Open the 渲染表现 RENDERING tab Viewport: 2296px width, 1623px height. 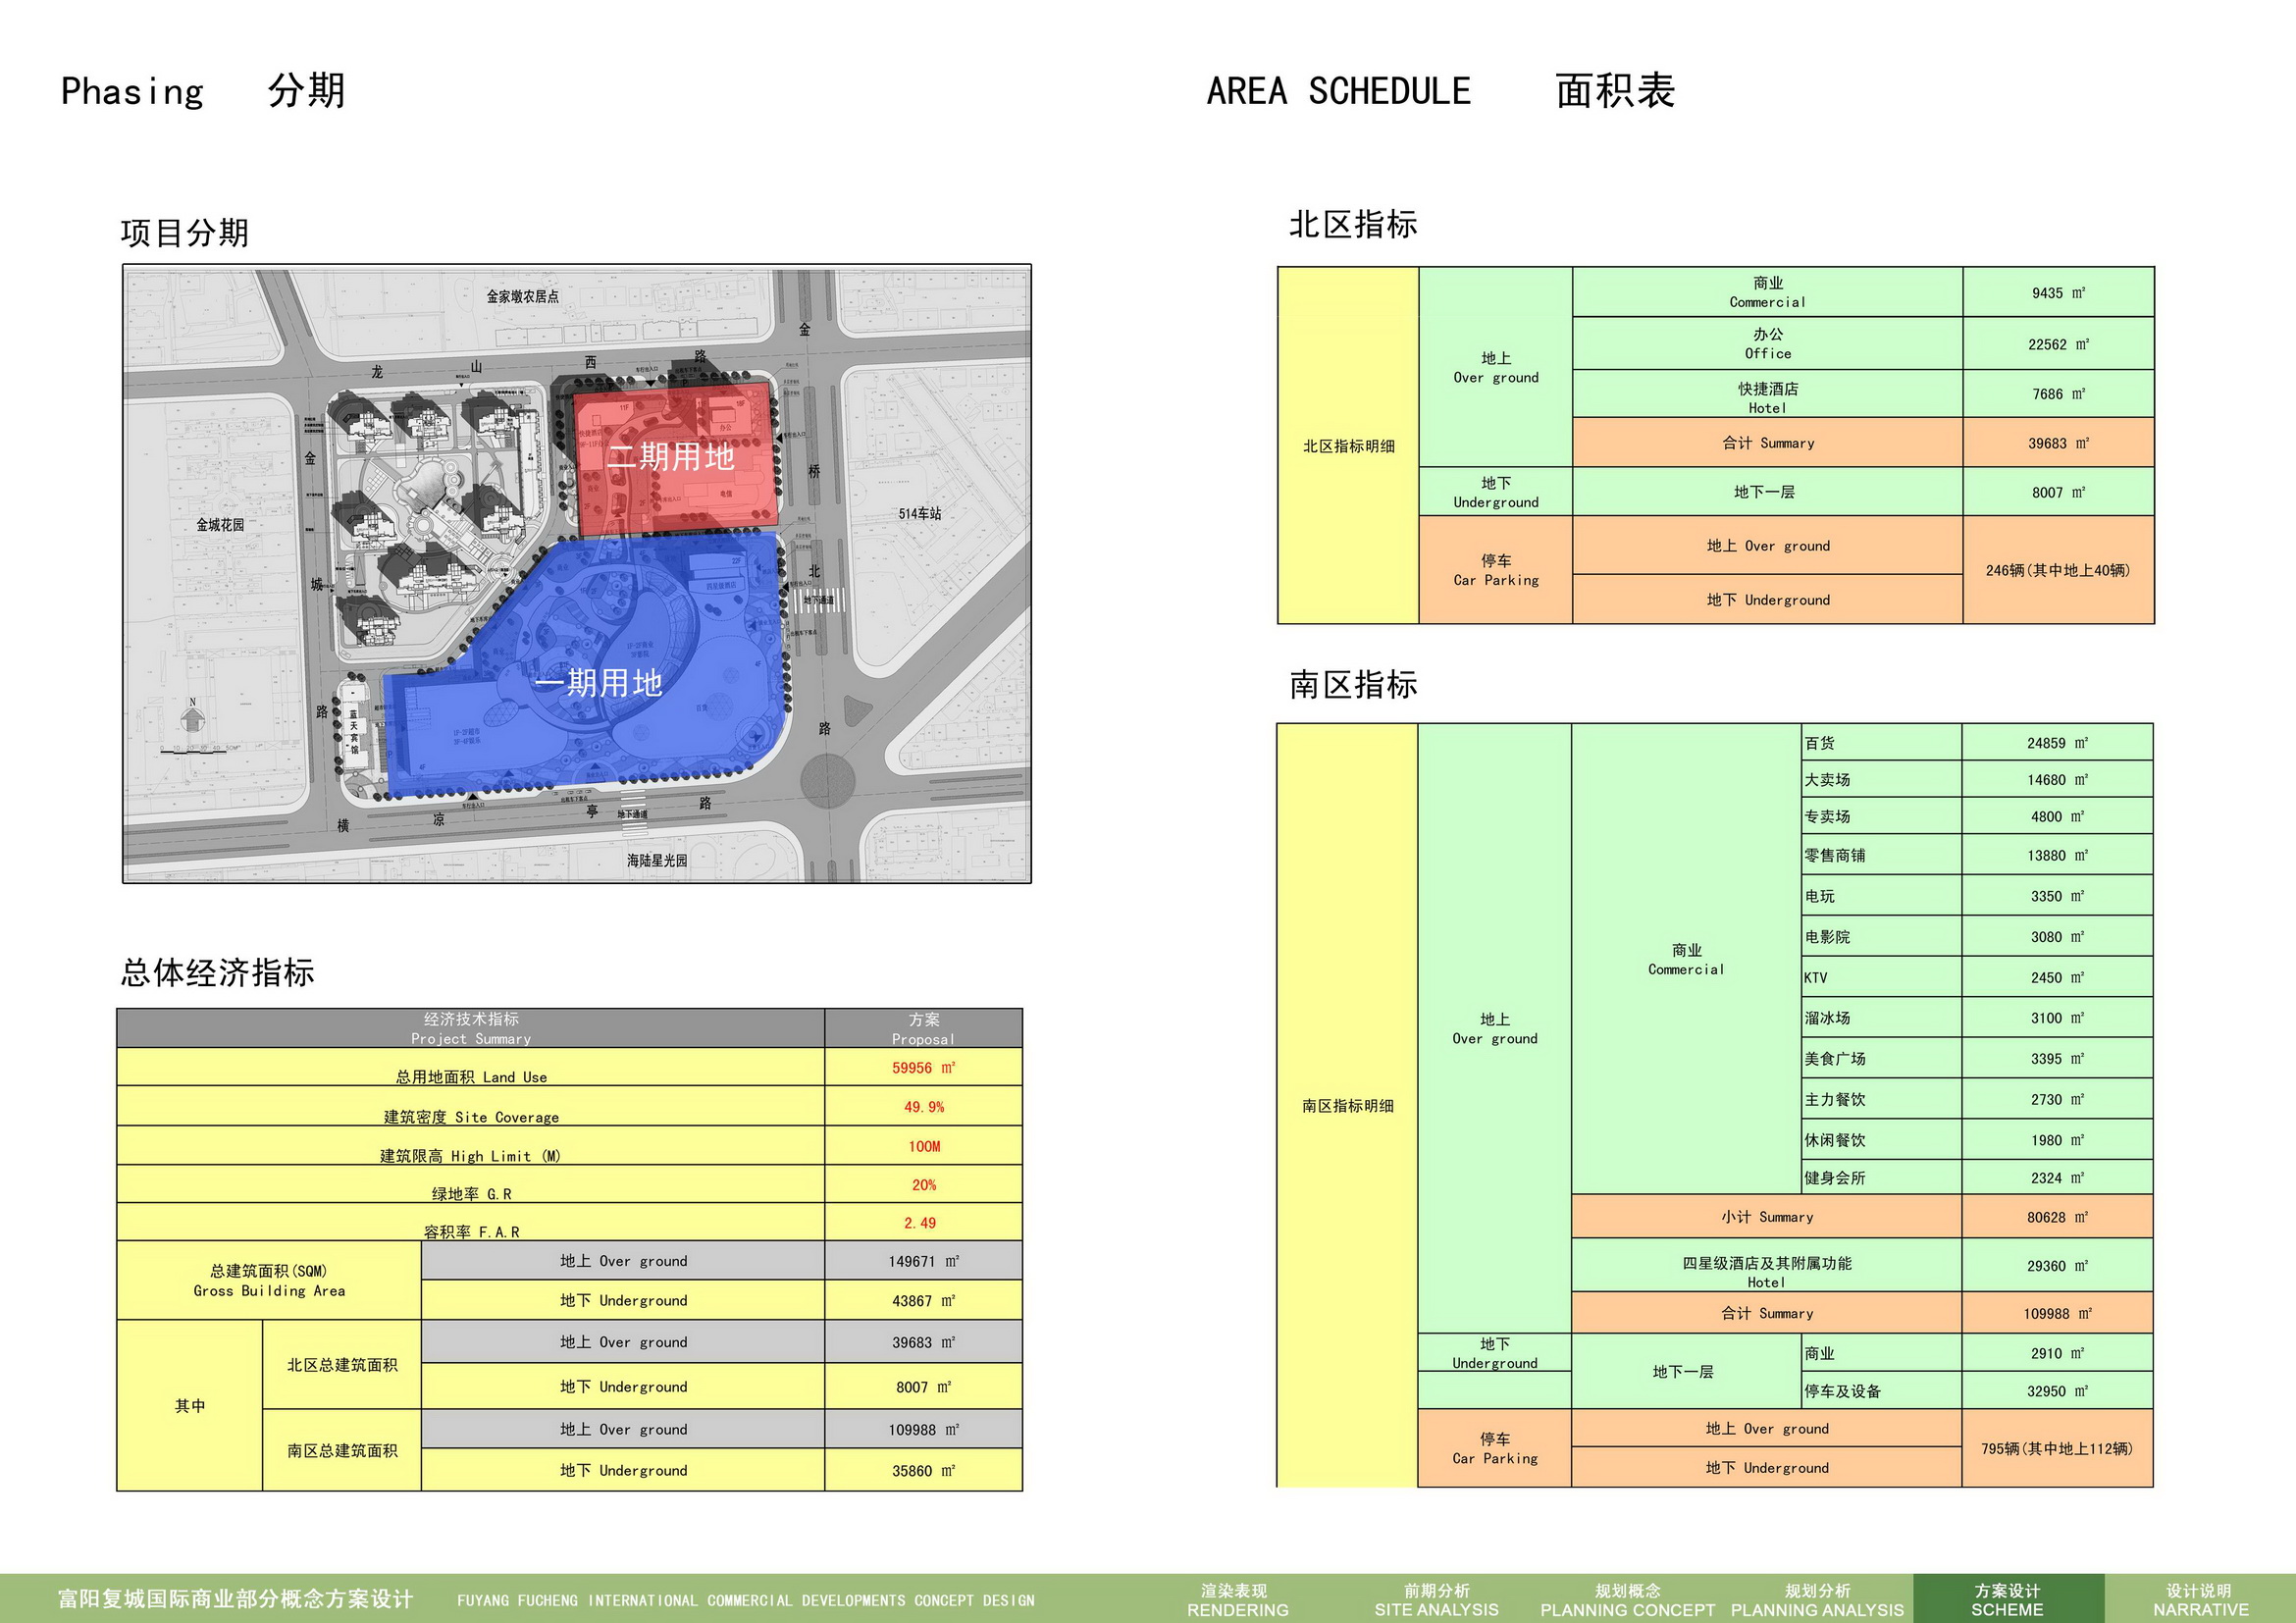1236,1599
